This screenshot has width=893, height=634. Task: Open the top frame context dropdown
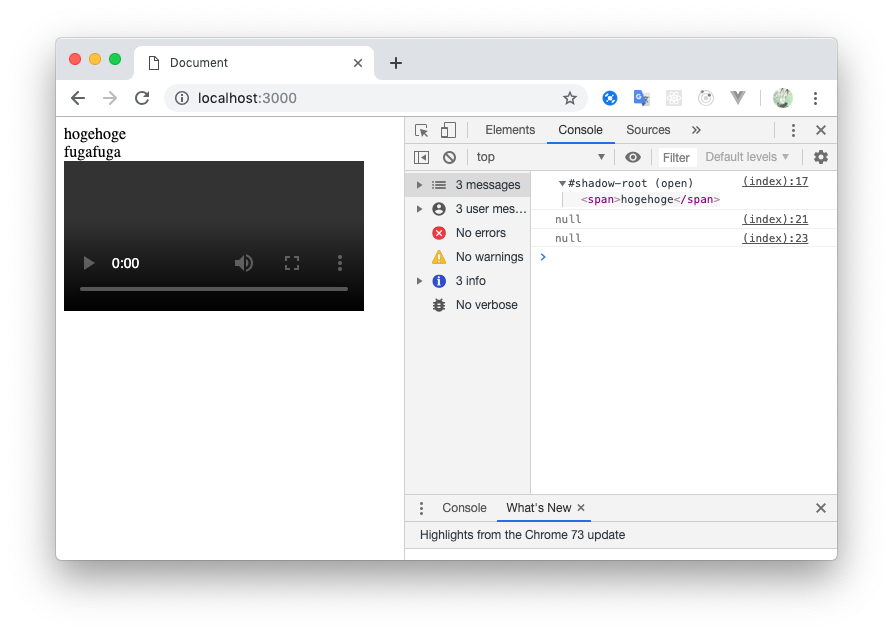[540, 157]
